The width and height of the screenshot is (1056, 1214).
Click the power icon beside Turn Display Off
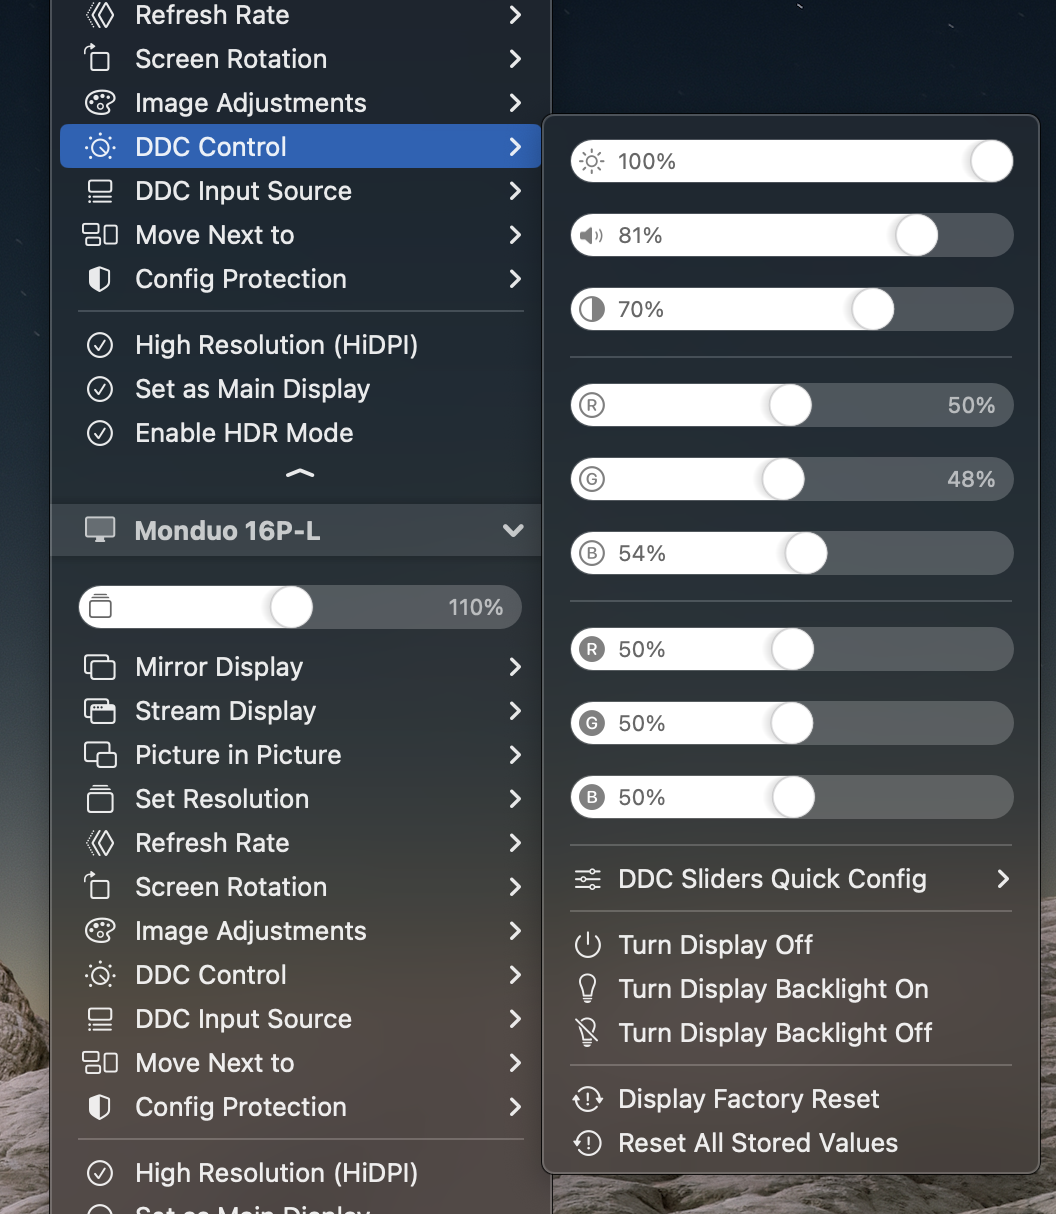[x=588, y=944]
